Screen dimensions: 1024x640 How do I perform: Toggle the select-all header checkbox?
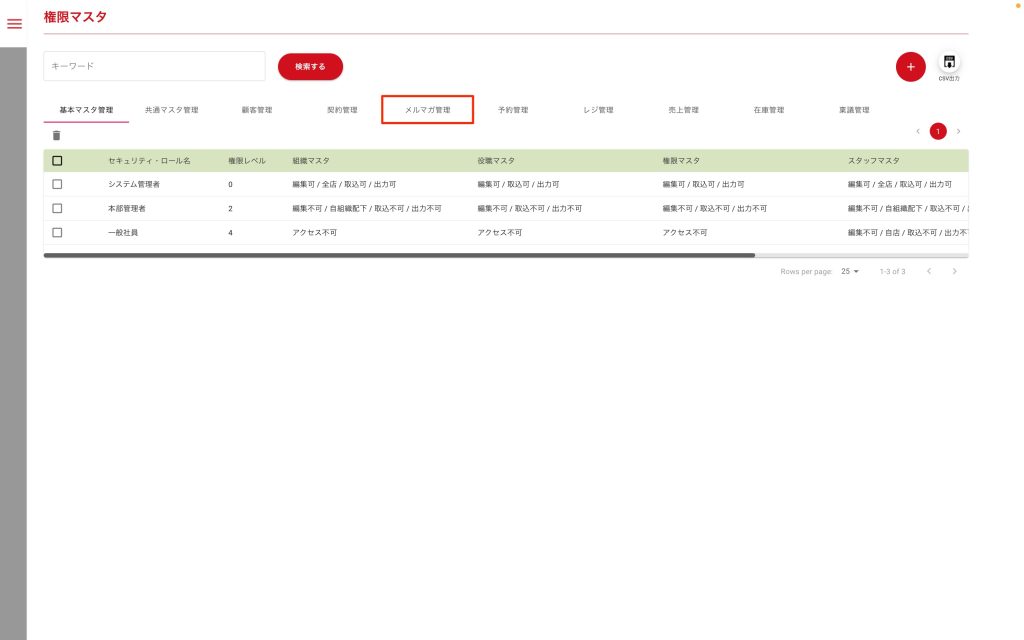57,160
